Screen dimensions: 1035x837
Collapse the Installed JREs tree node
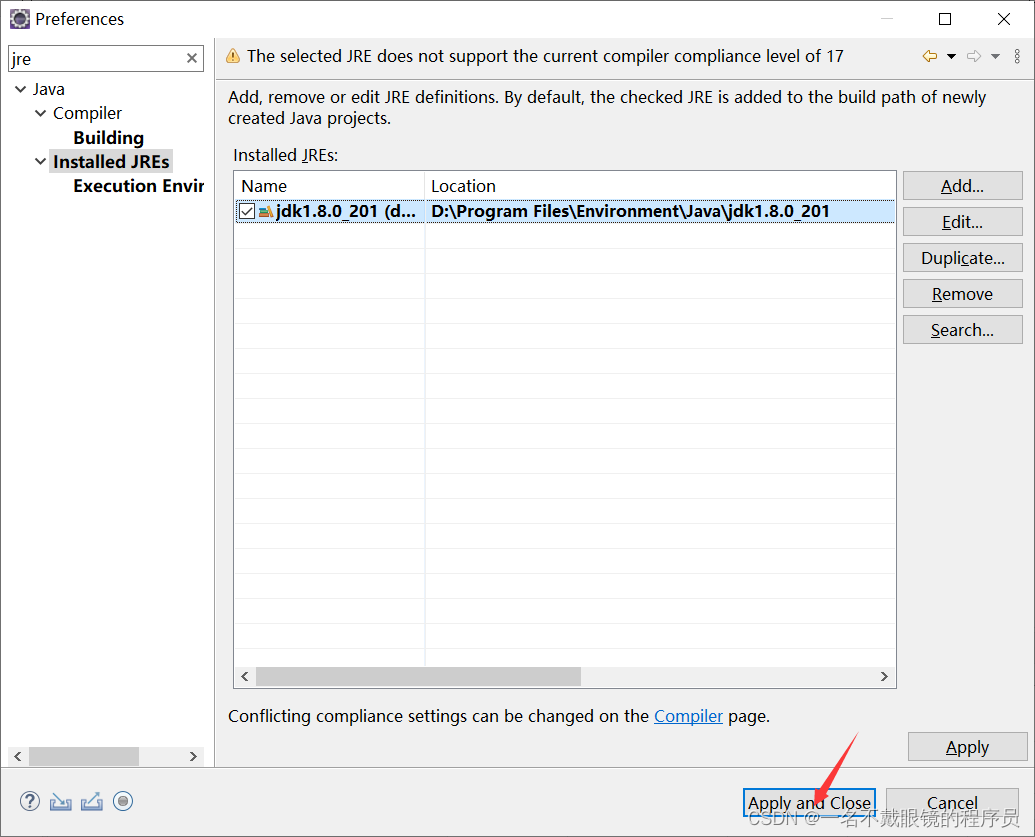point(40,162)
